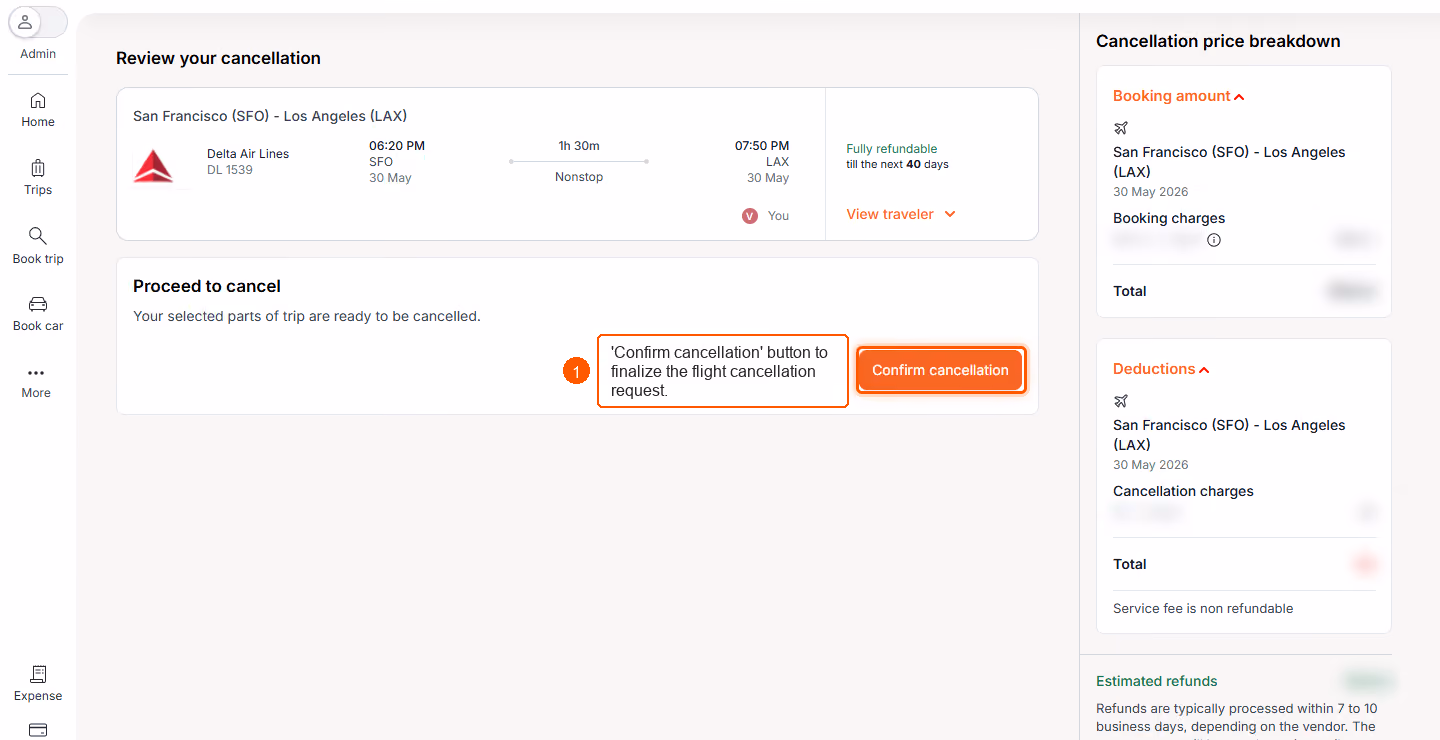Select the Book car icon
The width and height of the screenshot is (1440, 740).
pos(38,304)
